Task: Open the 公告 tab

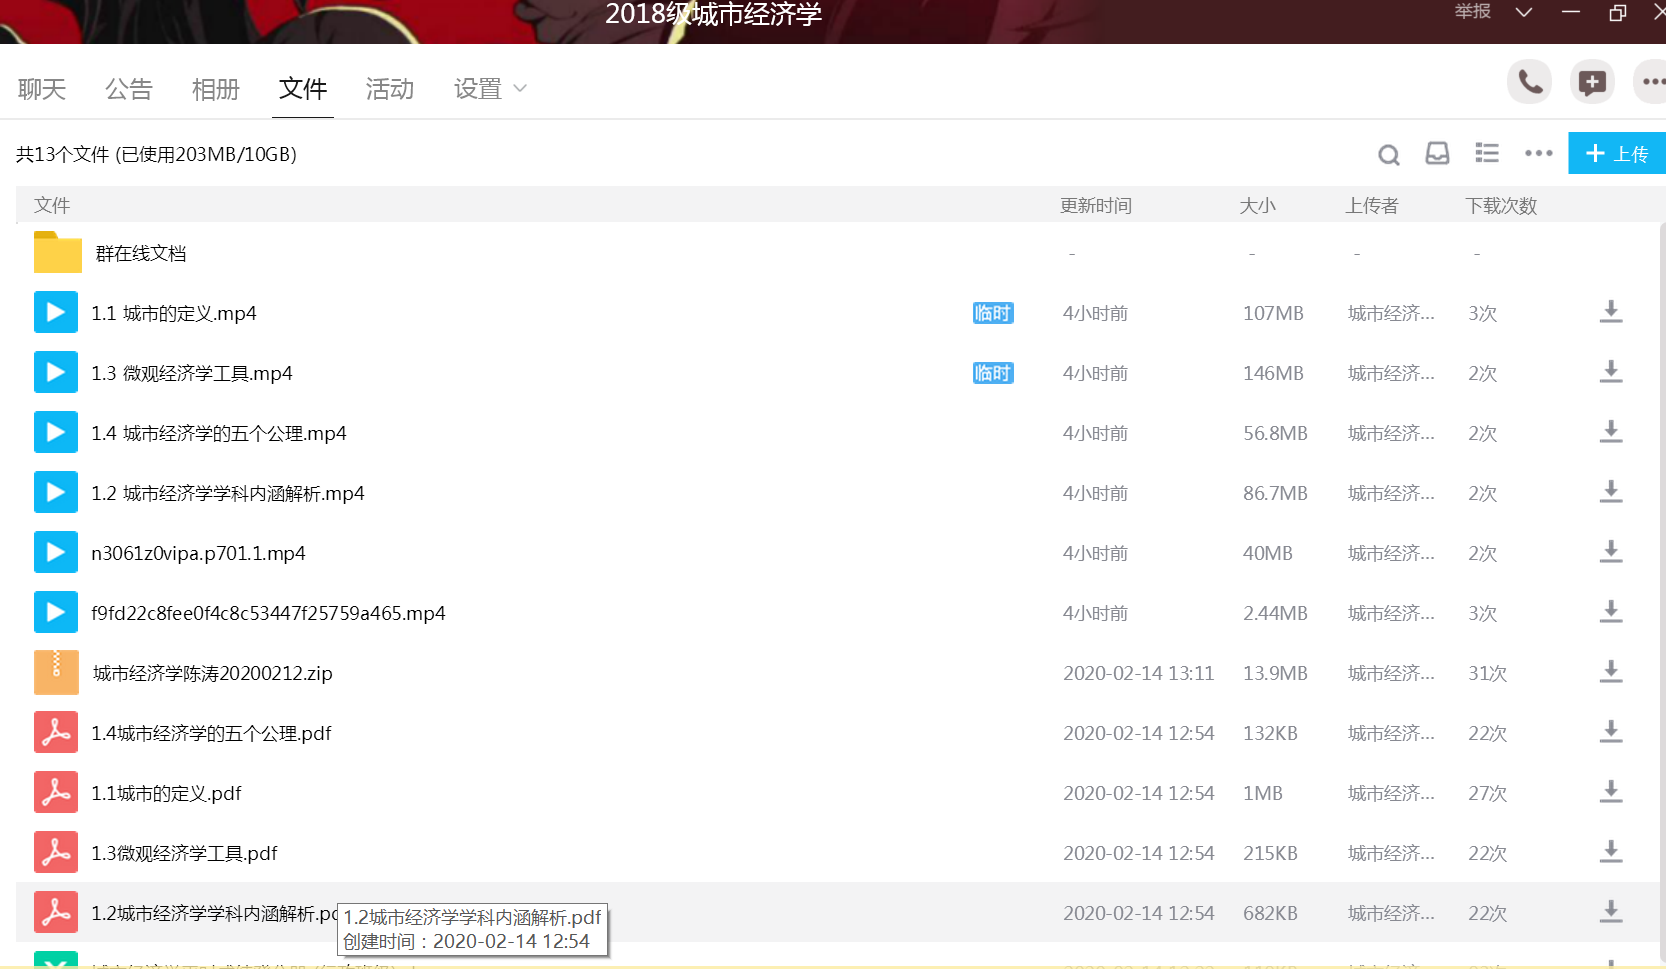Action: click(x=129, y=89)
